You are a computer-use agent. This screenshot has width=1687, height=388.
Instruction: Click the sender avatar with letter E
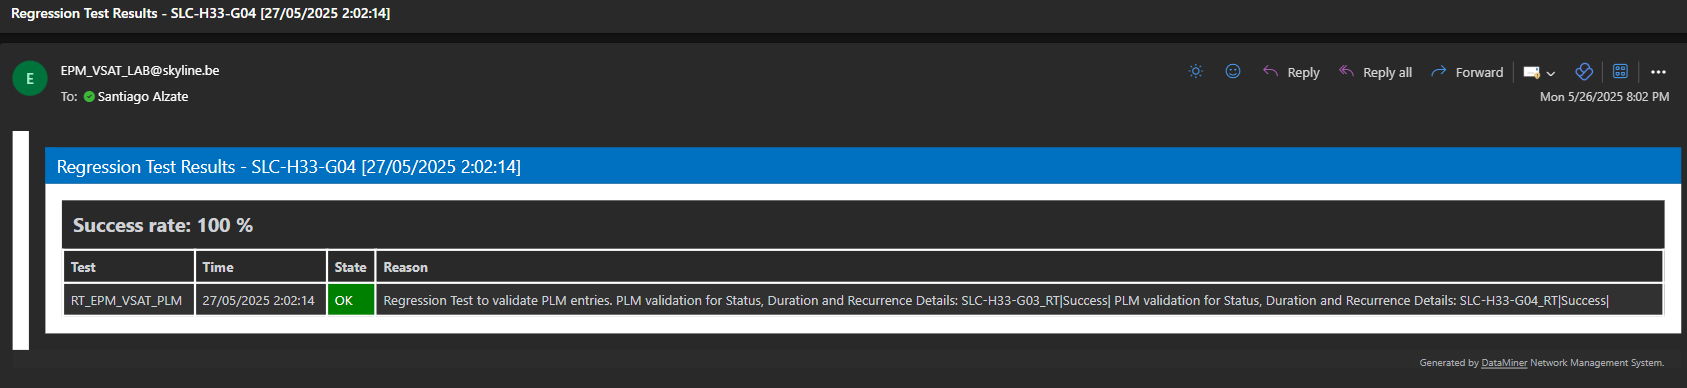click(x=30, y=78)
